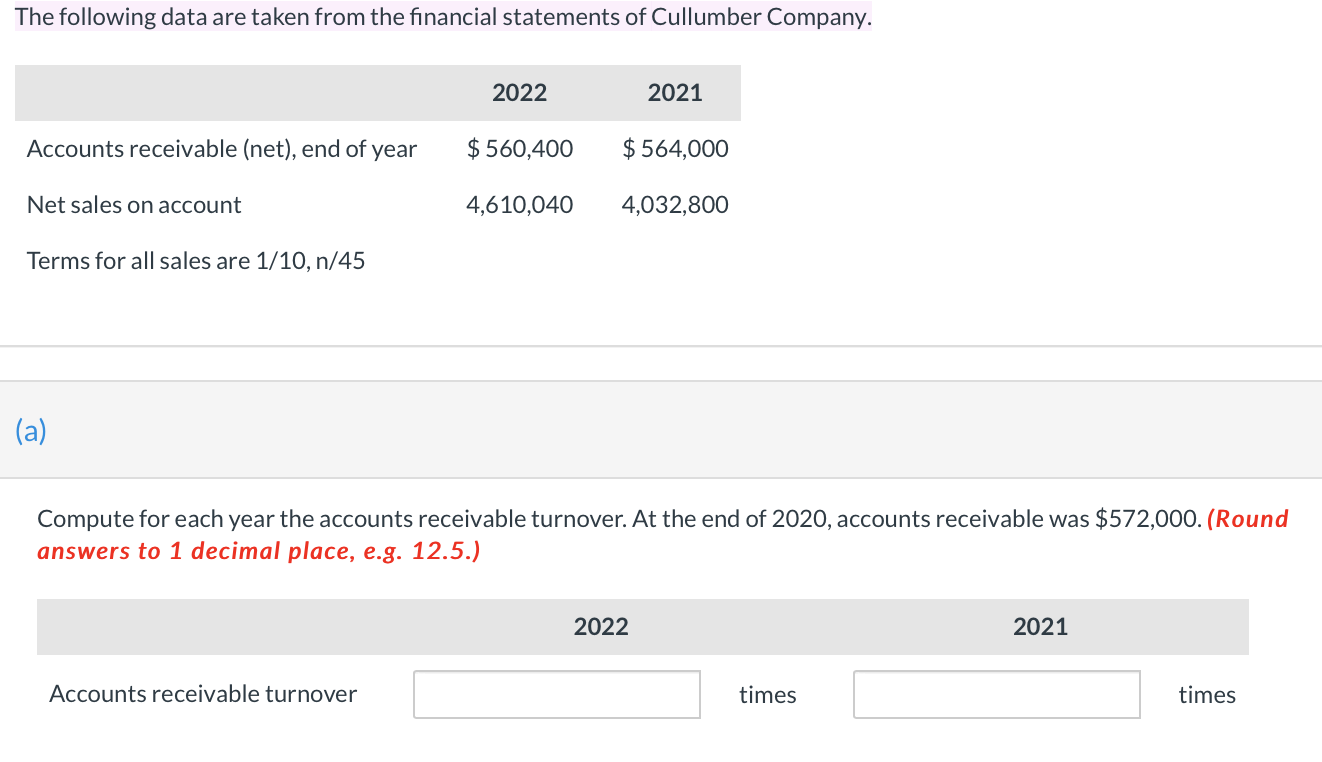Viewport: 1322px width, 762px height.
Task: Click the 'times' label after 2021 input
Action: 1207,695
